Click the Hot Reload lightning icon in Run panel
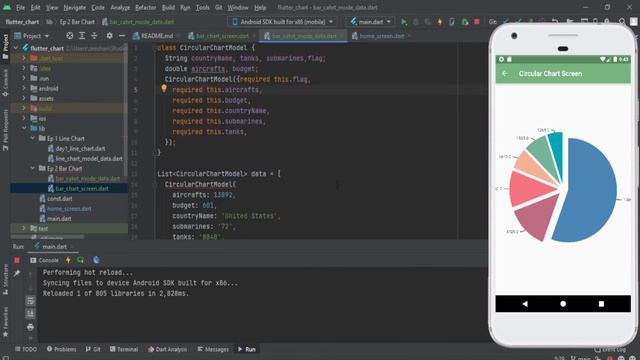The image size is (640, 360). [68, 260]
